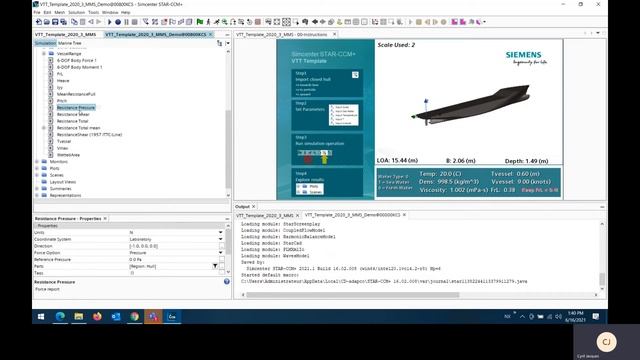Open File Explorer from the taskbar
The height and width of the screenshot is (360, 640).
click(x=79, y=316)
